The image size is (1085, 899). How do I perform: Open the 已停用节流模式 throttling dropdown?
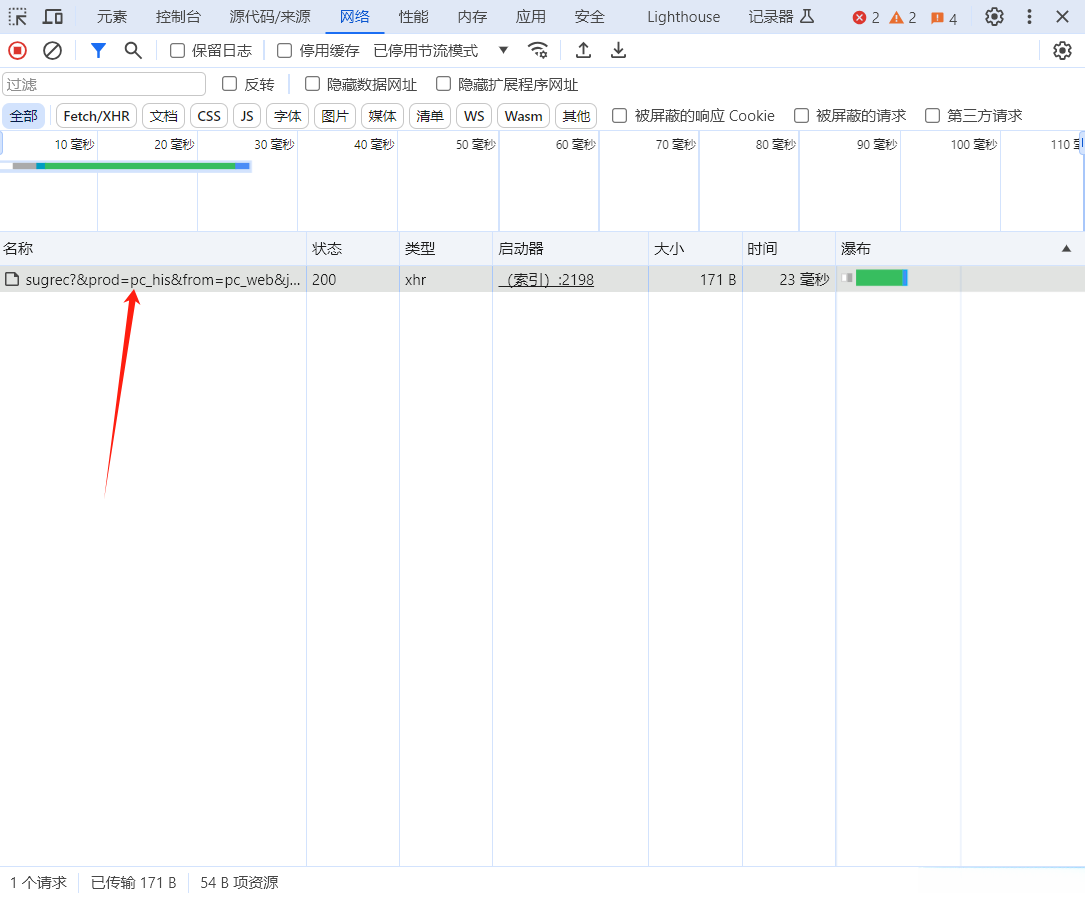pyautogui.click(x=441, y=51)
